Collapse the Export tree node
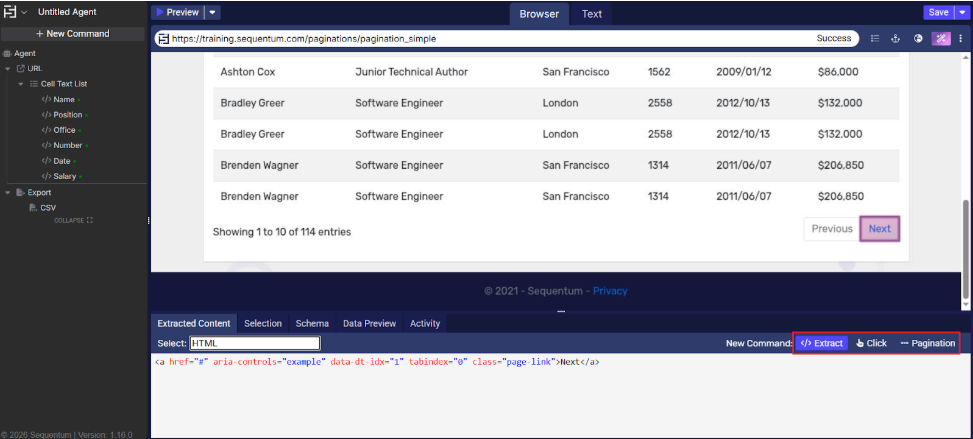The image size is (973, 439). tap(8, 192)
